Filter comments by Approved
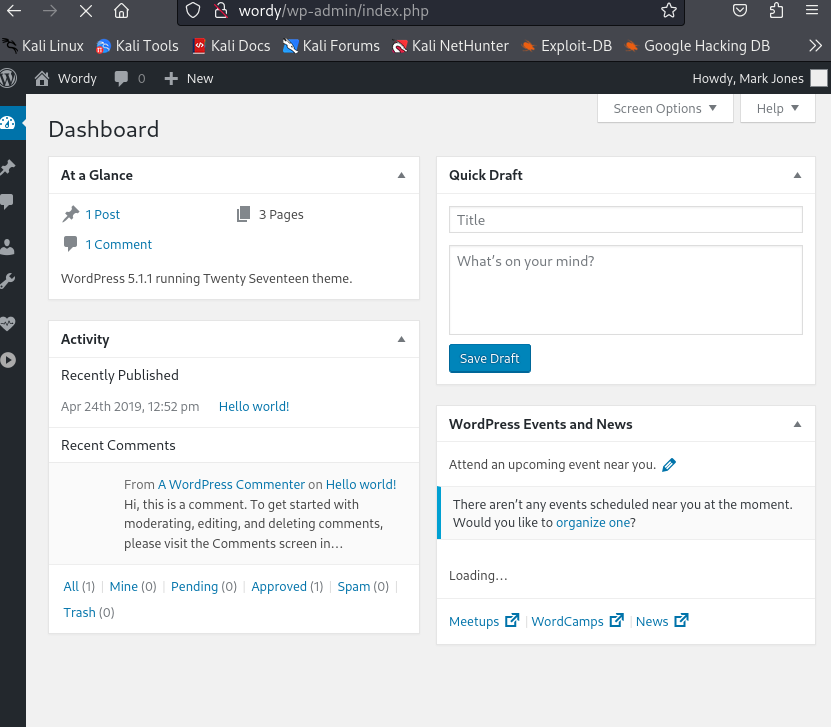The width and height of the screenshot is (831, 727). [x=279, y=587]
